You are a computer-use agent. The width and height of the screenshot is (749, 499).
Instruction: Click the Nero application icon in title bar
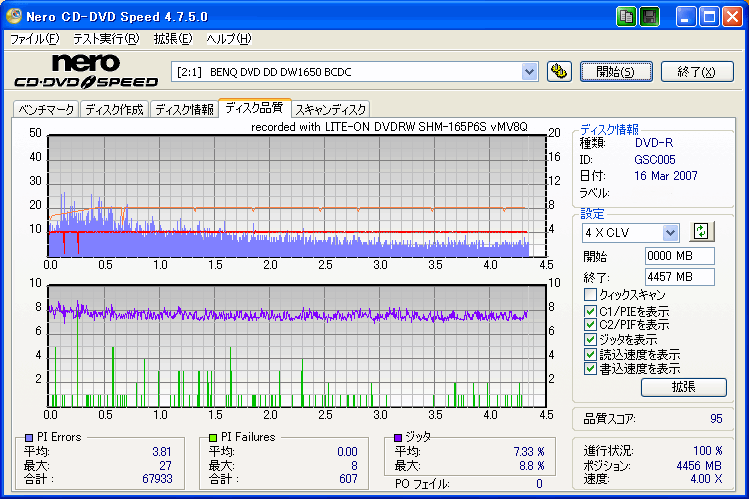point(15,16)
